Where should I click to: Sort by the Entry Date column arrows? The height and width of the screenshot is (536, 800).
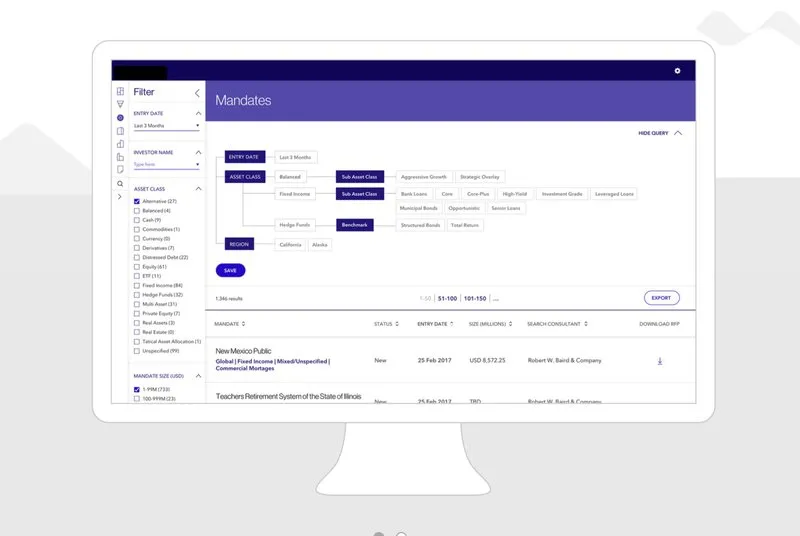(452, 324)
